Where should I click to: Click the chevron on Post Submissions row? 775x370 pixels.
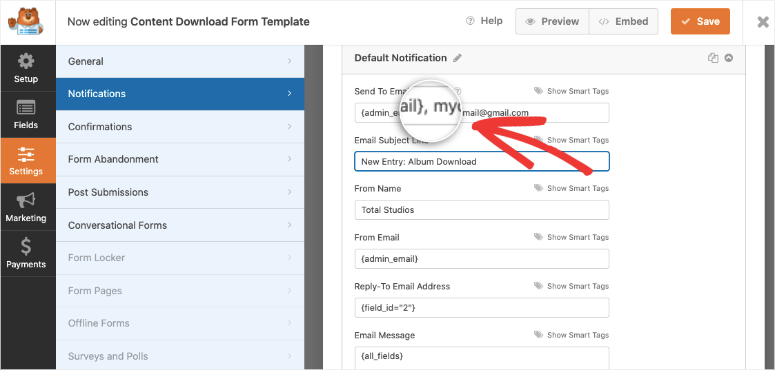tap(290, 192)
